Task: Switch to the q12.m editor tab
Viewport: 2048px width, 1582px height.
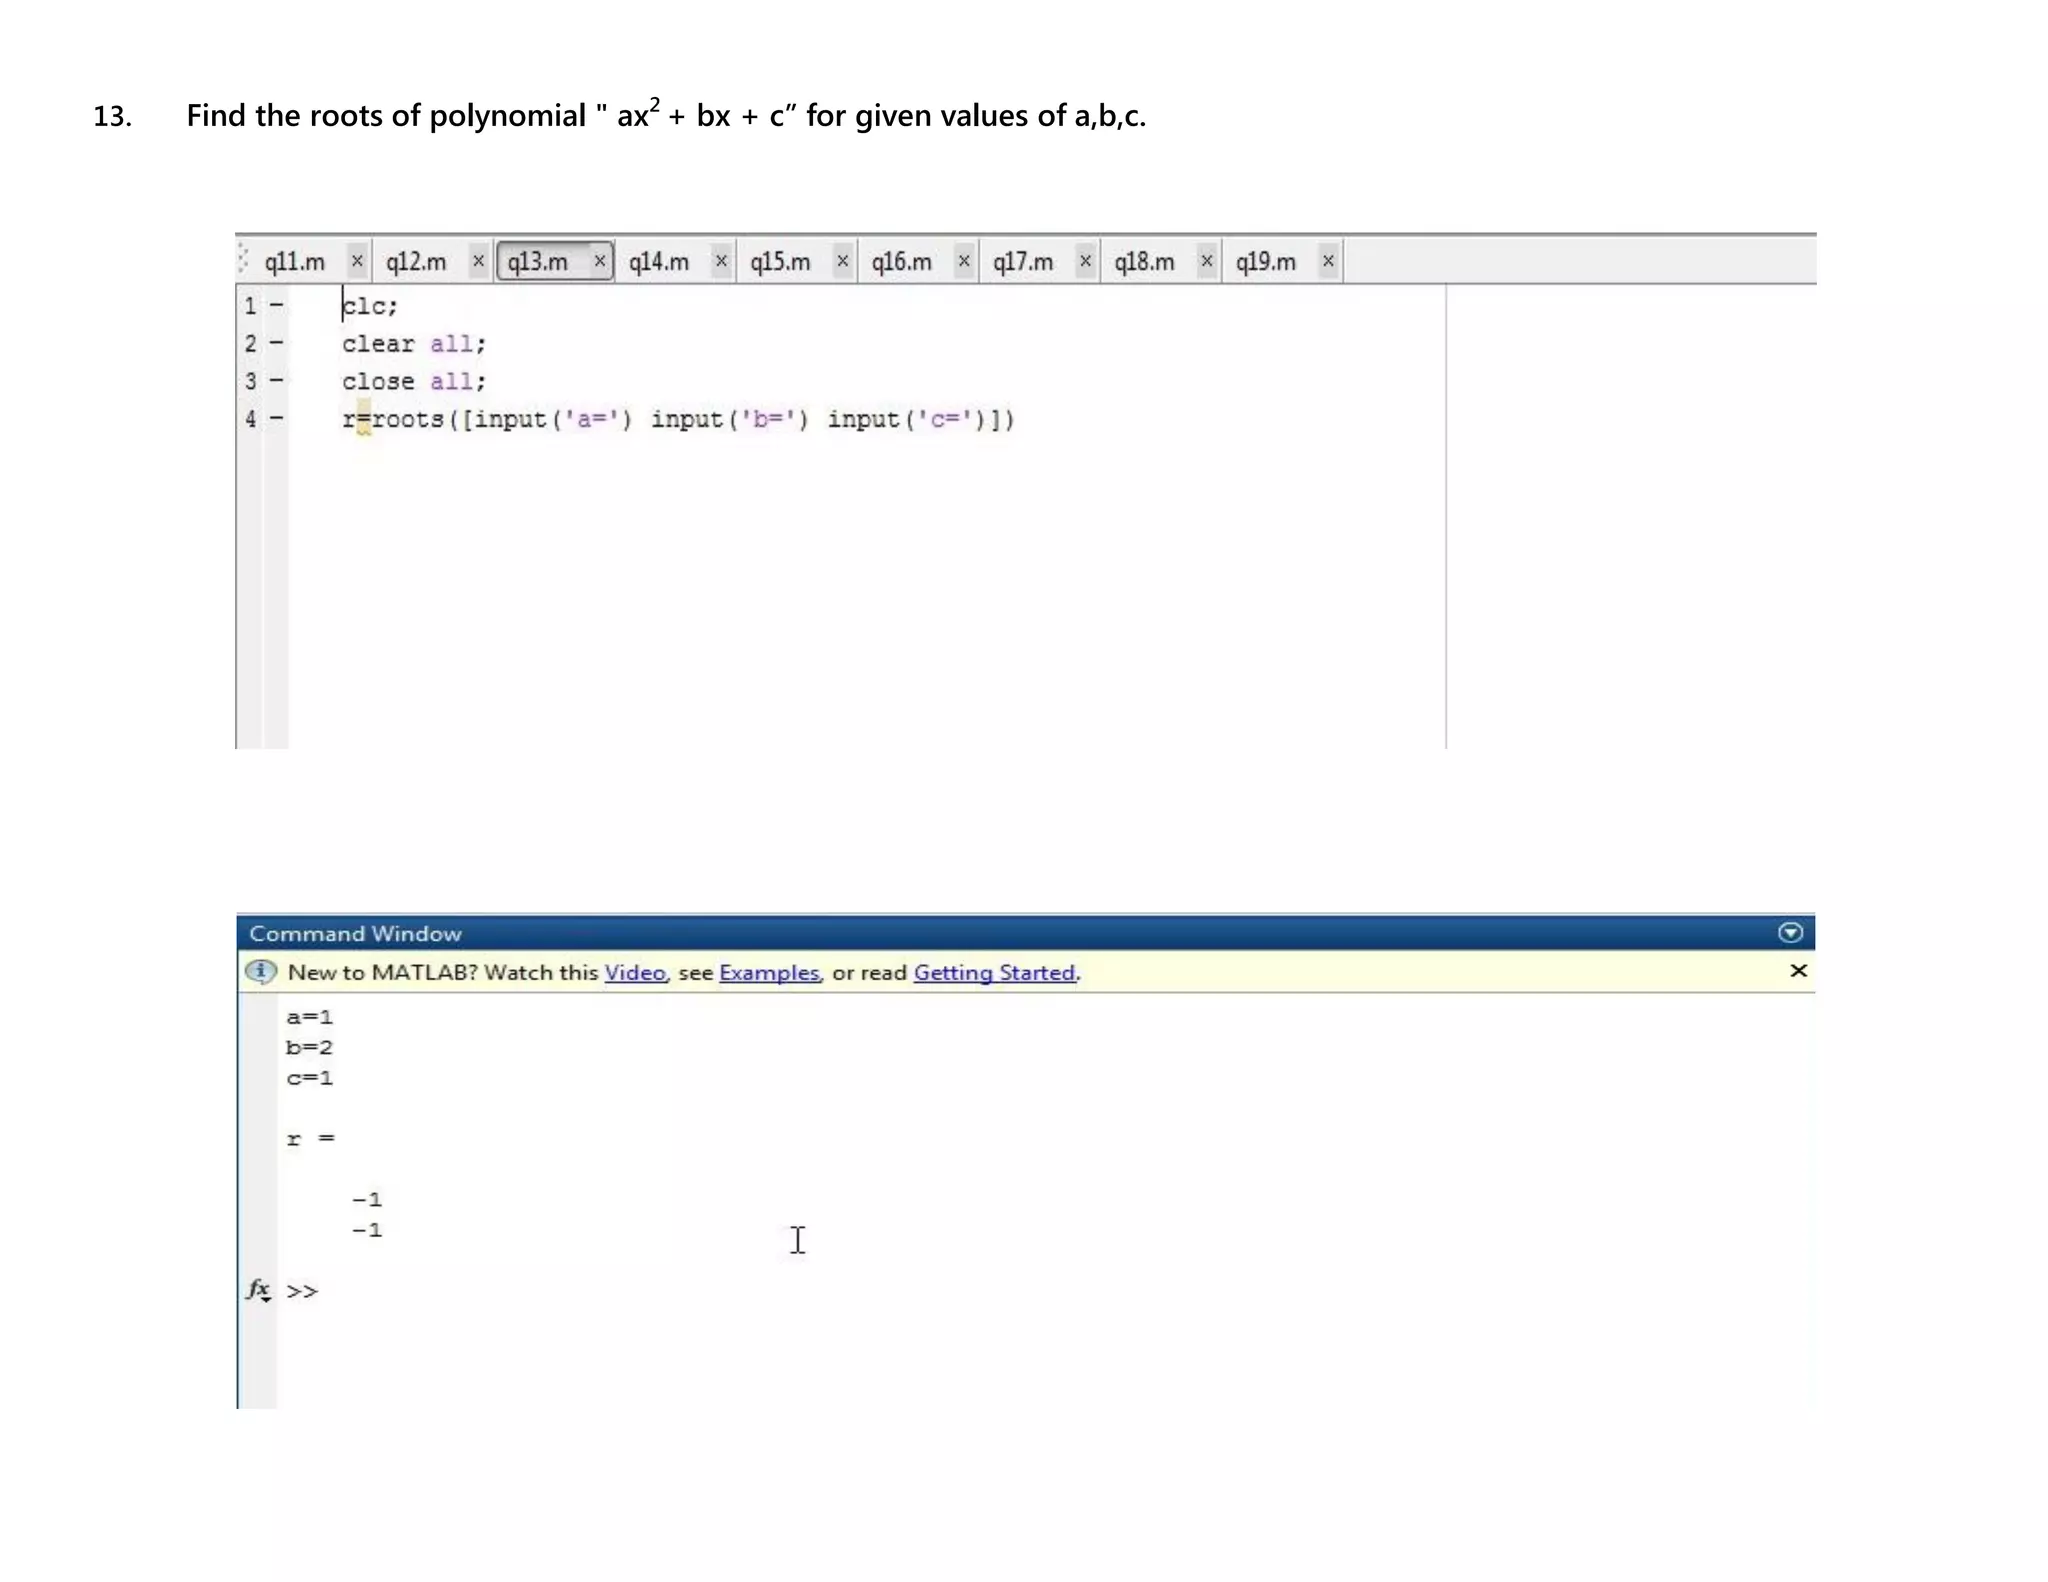Action: (416, 262)
